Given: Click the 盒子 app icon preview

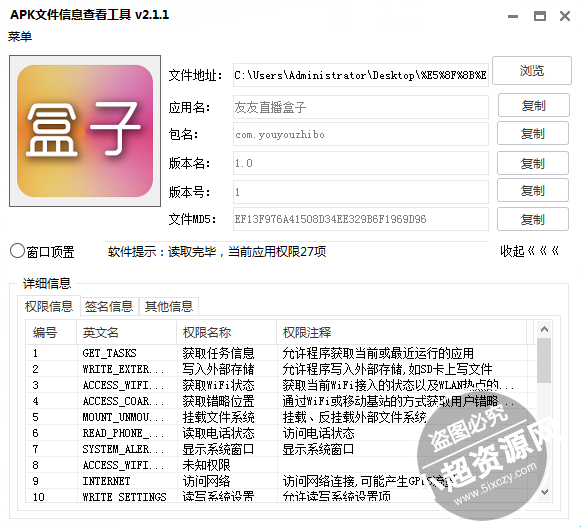Looking at the screenshot, I should [85, 131].
